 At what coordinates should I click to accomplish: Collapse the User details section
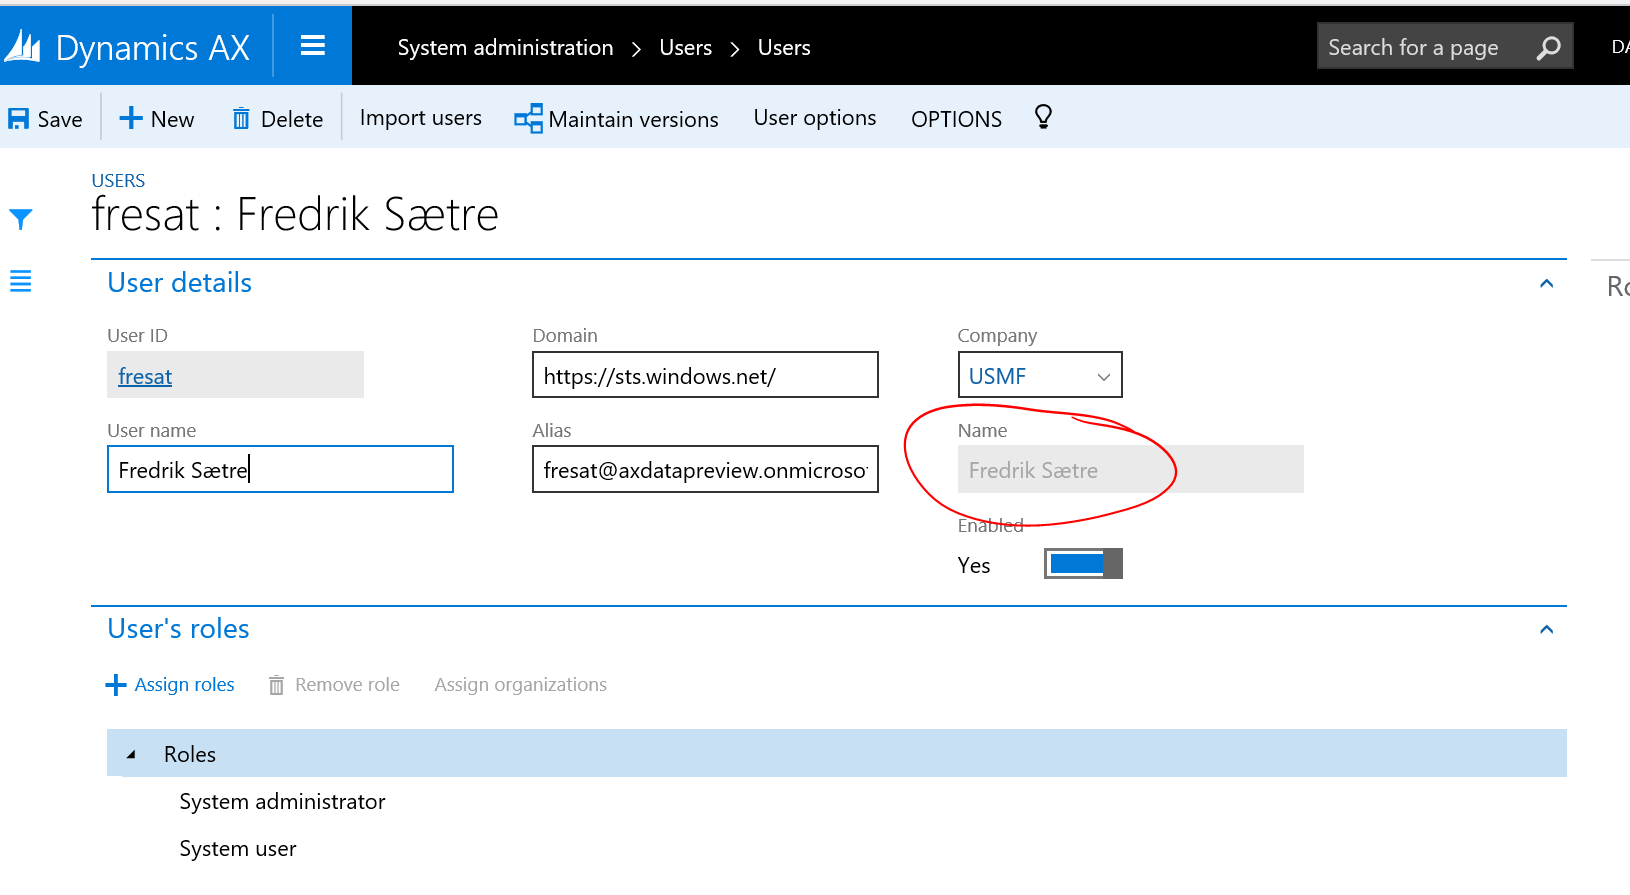click(x=1547, y=284)
